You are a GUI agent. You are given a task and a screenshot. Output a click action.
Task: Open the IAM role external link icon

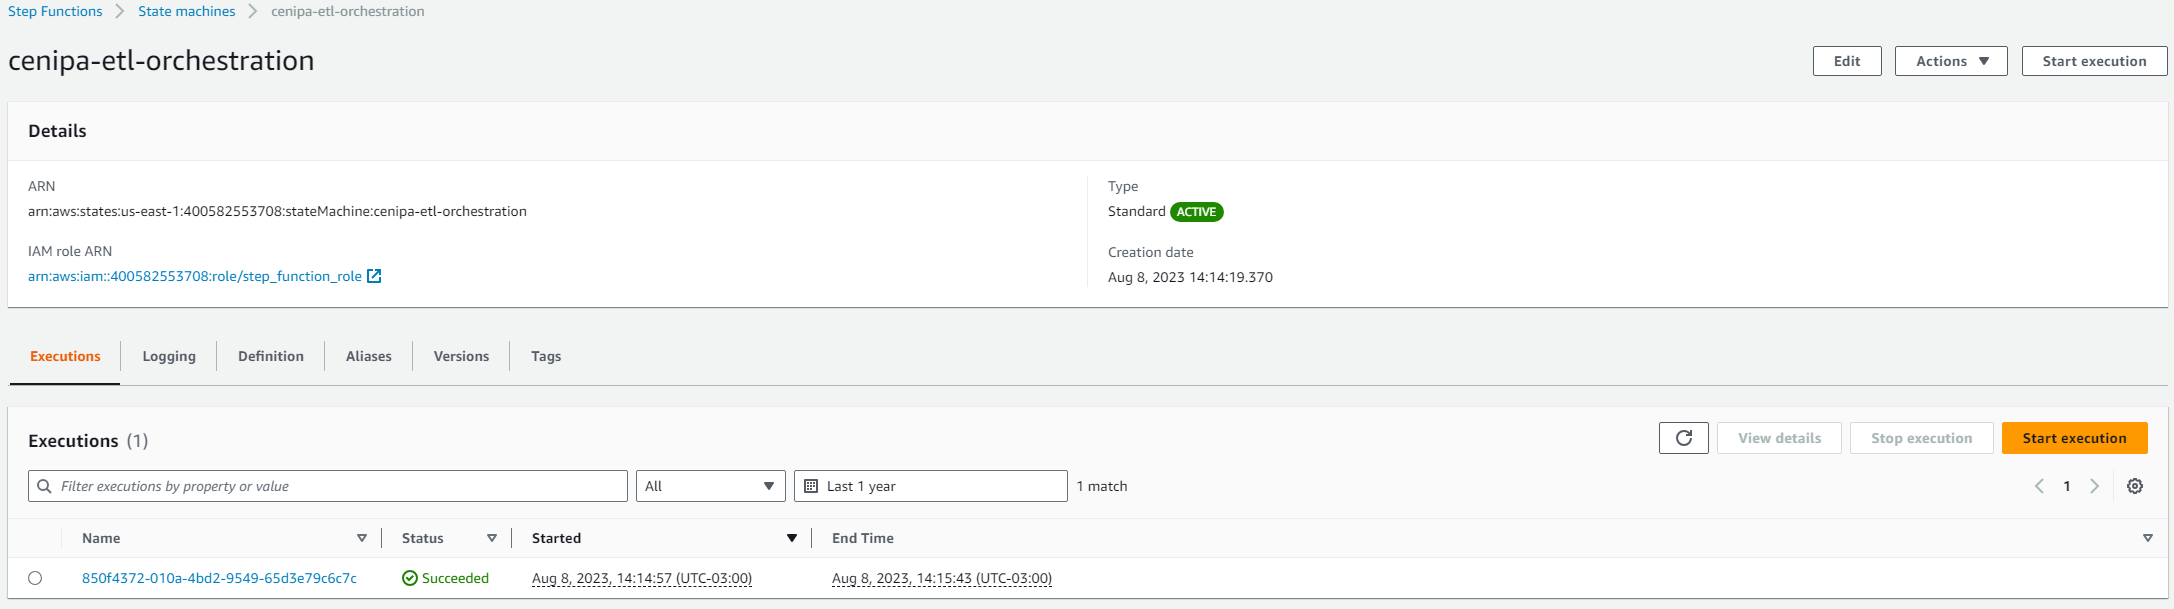click(374, 276)
